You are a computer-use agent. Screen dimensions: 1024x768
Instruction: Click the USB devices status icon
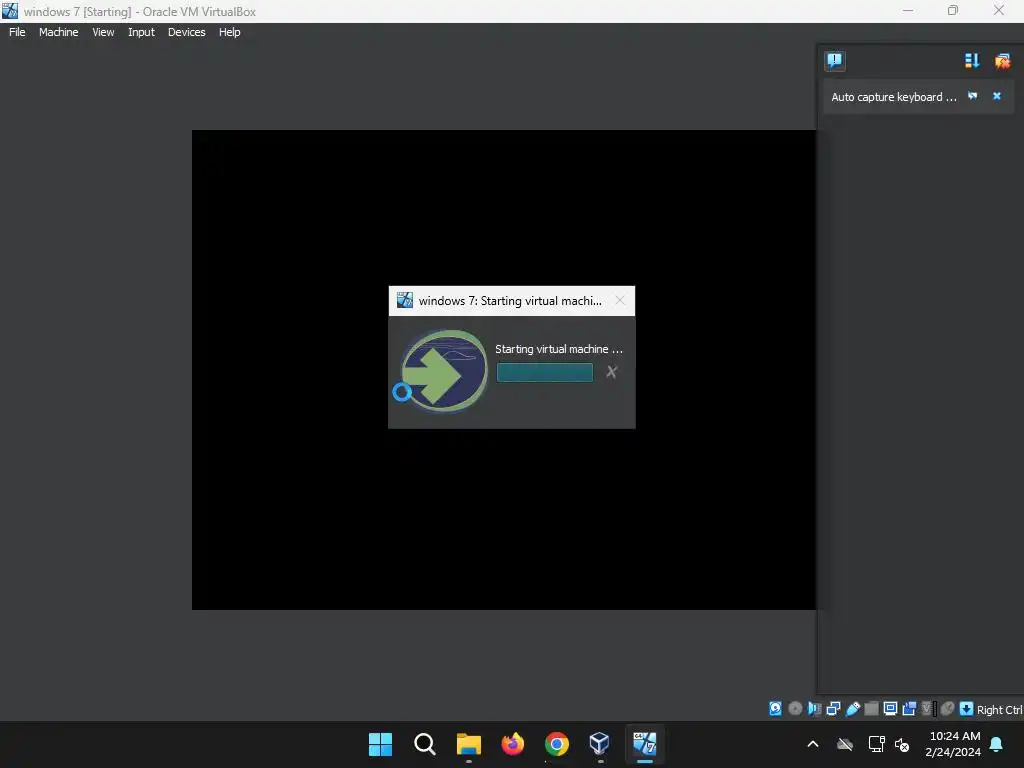point(852,709)
